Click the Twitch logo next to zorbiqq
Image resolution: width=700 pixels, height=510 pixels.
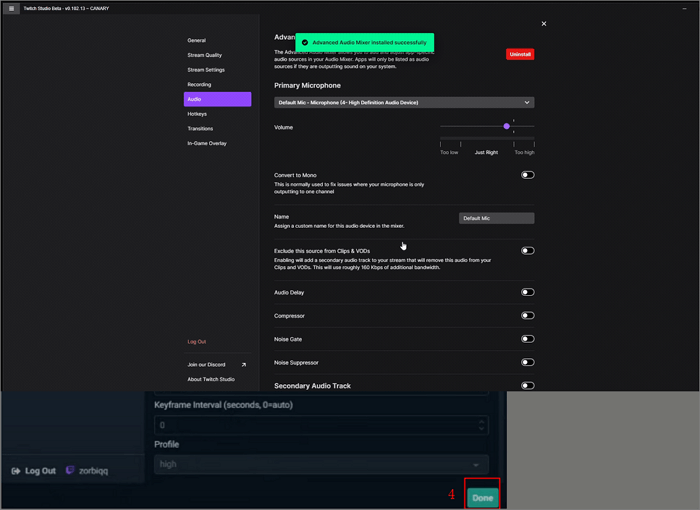tap(70, 470)
